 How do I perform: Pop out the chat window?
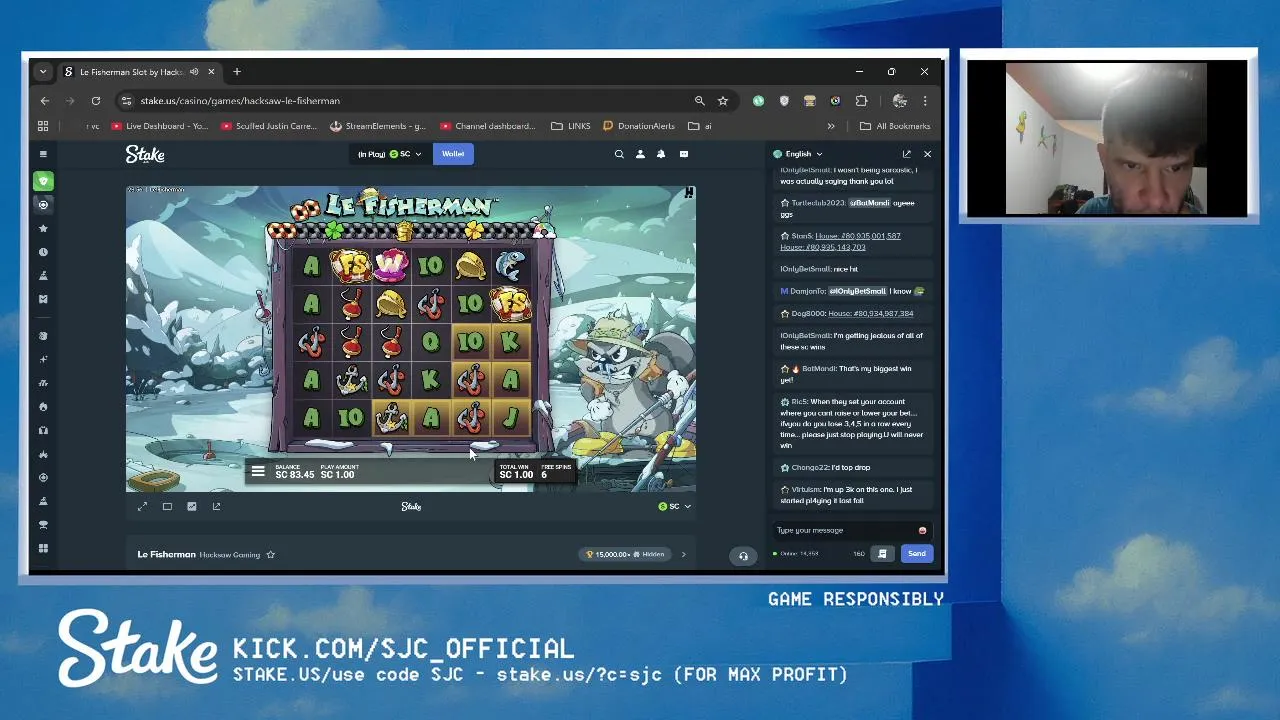tap(906, 154)
